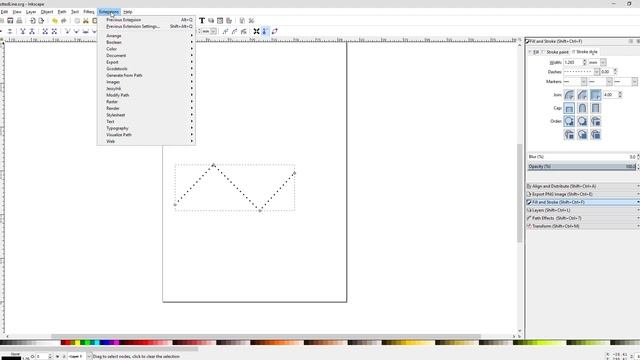Image resolution: width=640 pixels, height=360 pixels.
Task: Expand Transform panel row
Action: pos(583,226)
